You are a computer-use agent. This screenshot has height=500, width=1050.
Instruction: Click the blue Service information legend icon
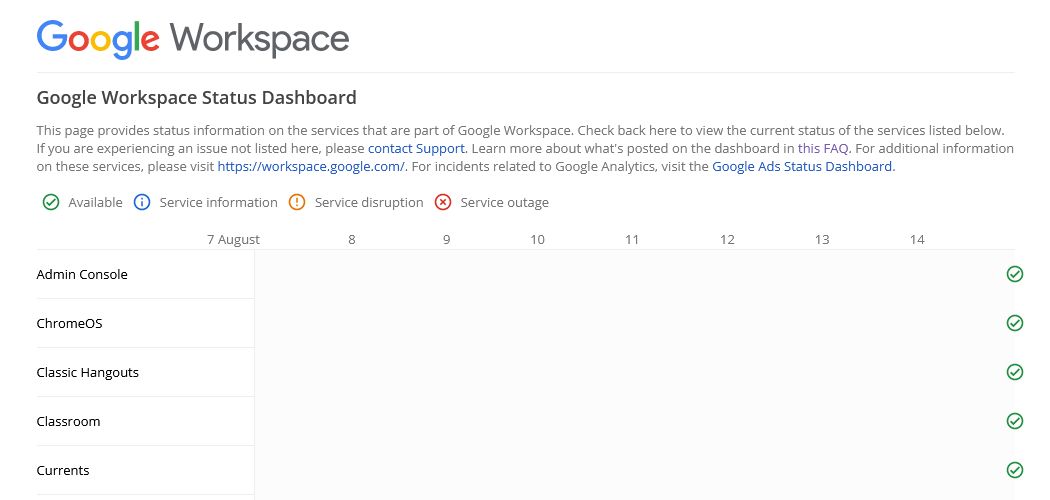click(142, 202)
